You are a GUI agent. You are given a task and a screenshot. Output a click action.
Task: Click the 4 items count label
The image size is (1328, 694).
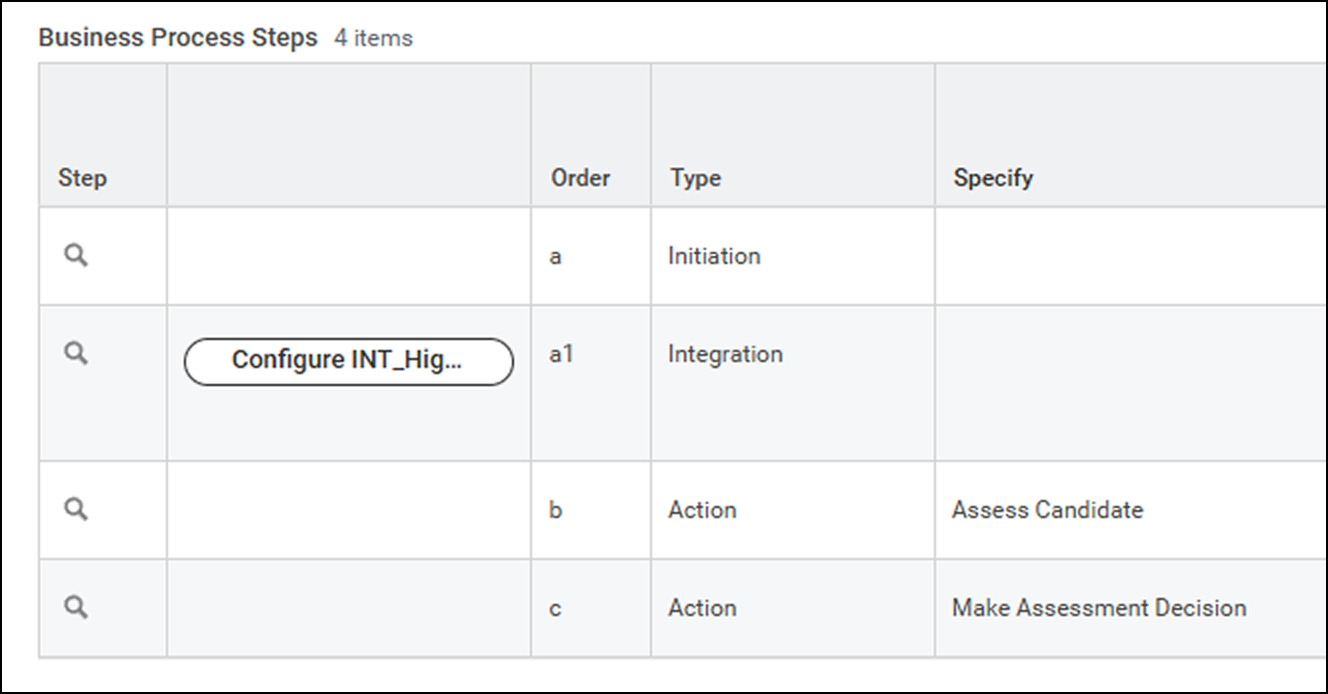point(373,39)
